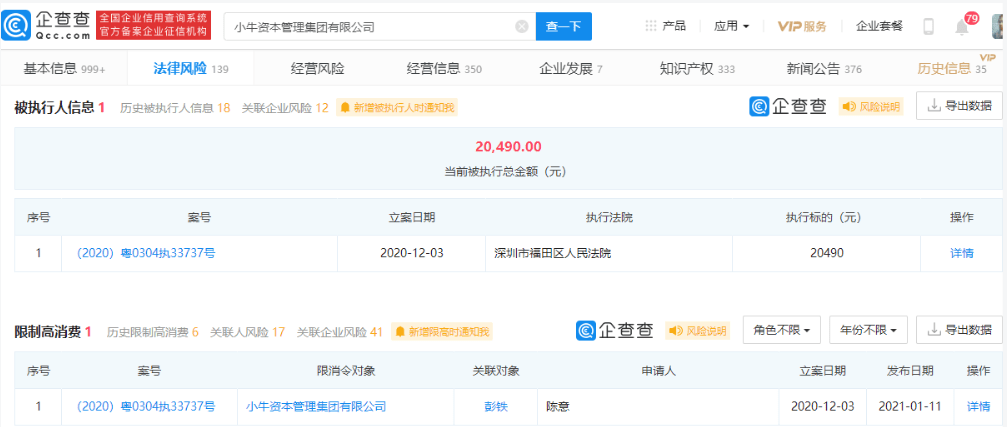This screenshot has height=427, width=1007.
Task: Open the user avatar in the header
Action: pos(999,26)
